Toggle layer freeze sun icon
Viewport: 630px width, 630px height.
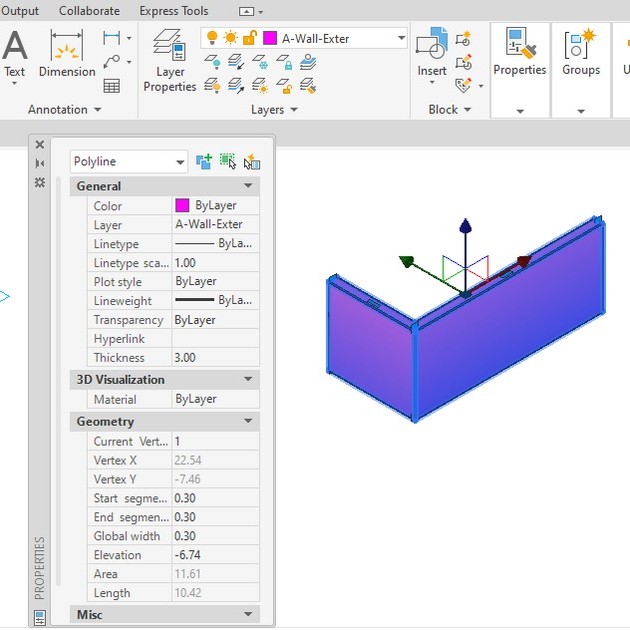coord(231,38)
